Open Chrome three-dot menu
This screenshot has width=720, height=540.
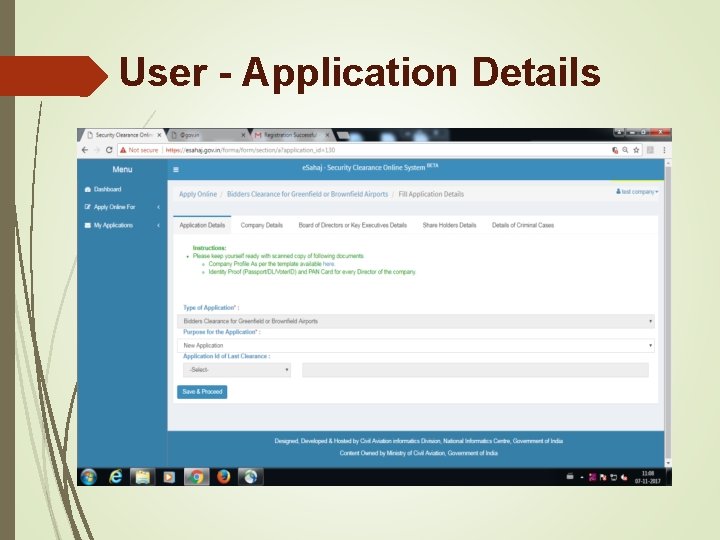click(664, 150)
